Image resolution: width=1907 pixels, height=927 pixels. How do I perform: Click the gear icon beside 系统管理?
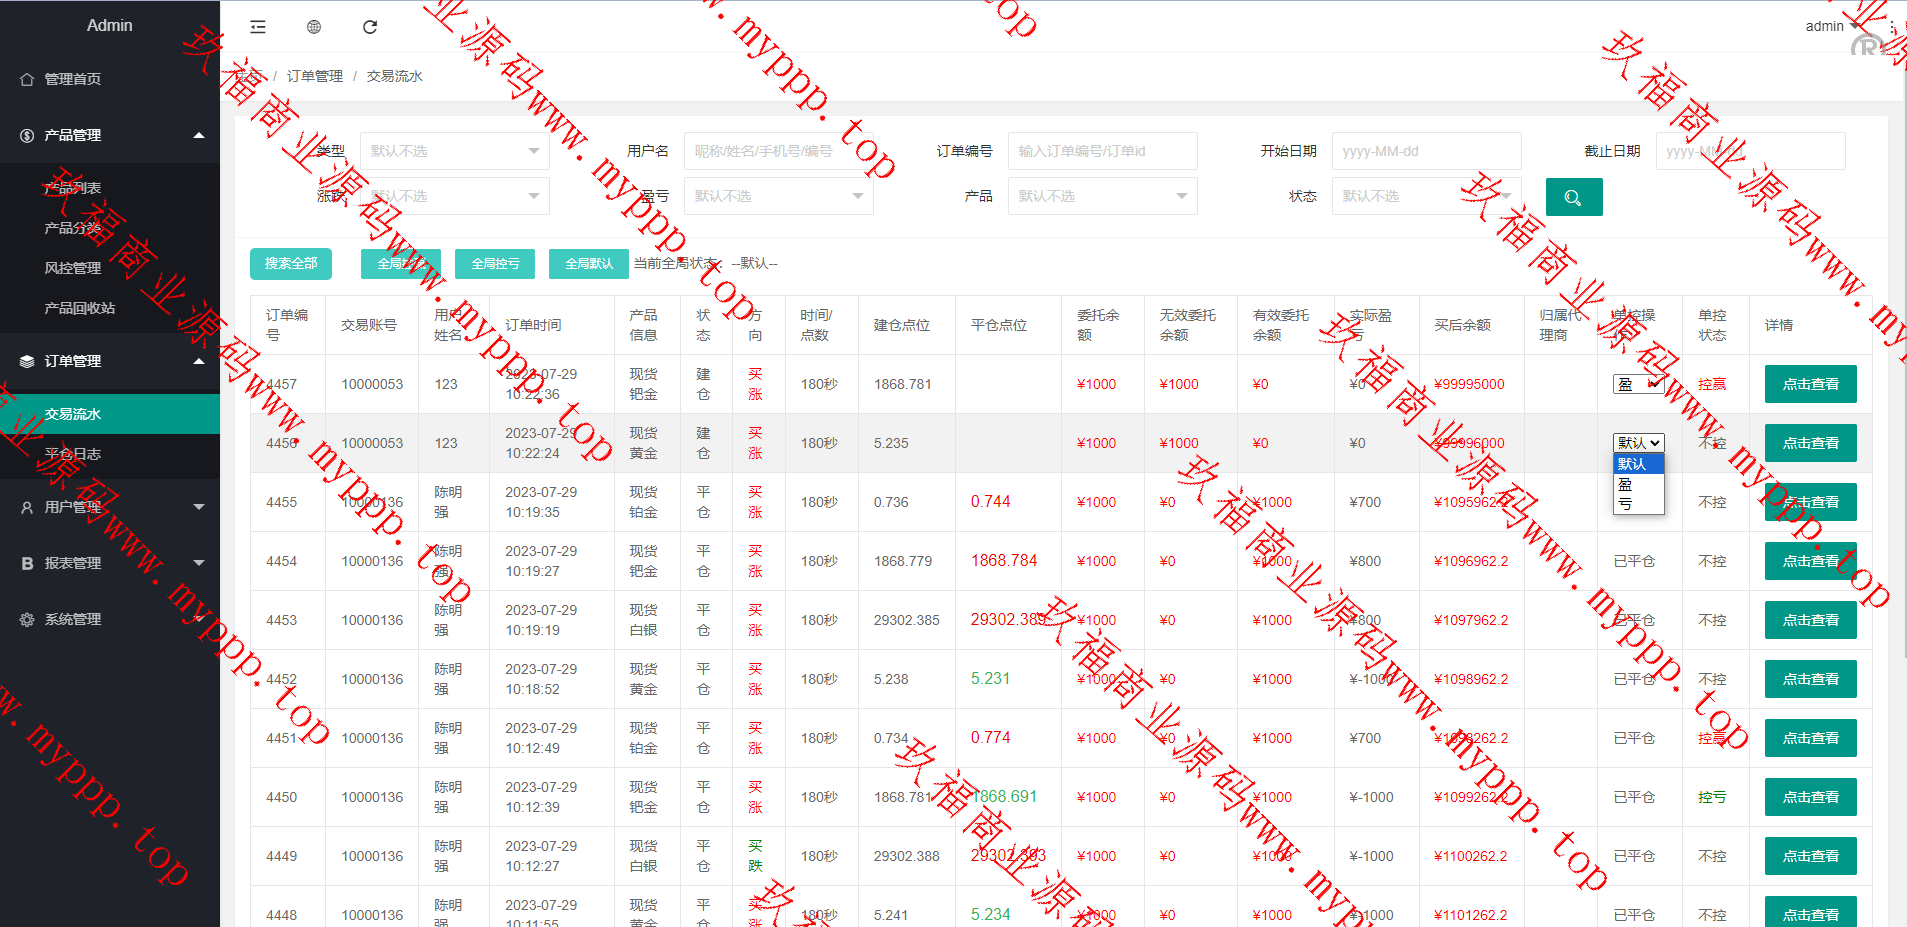click(27, 619)
